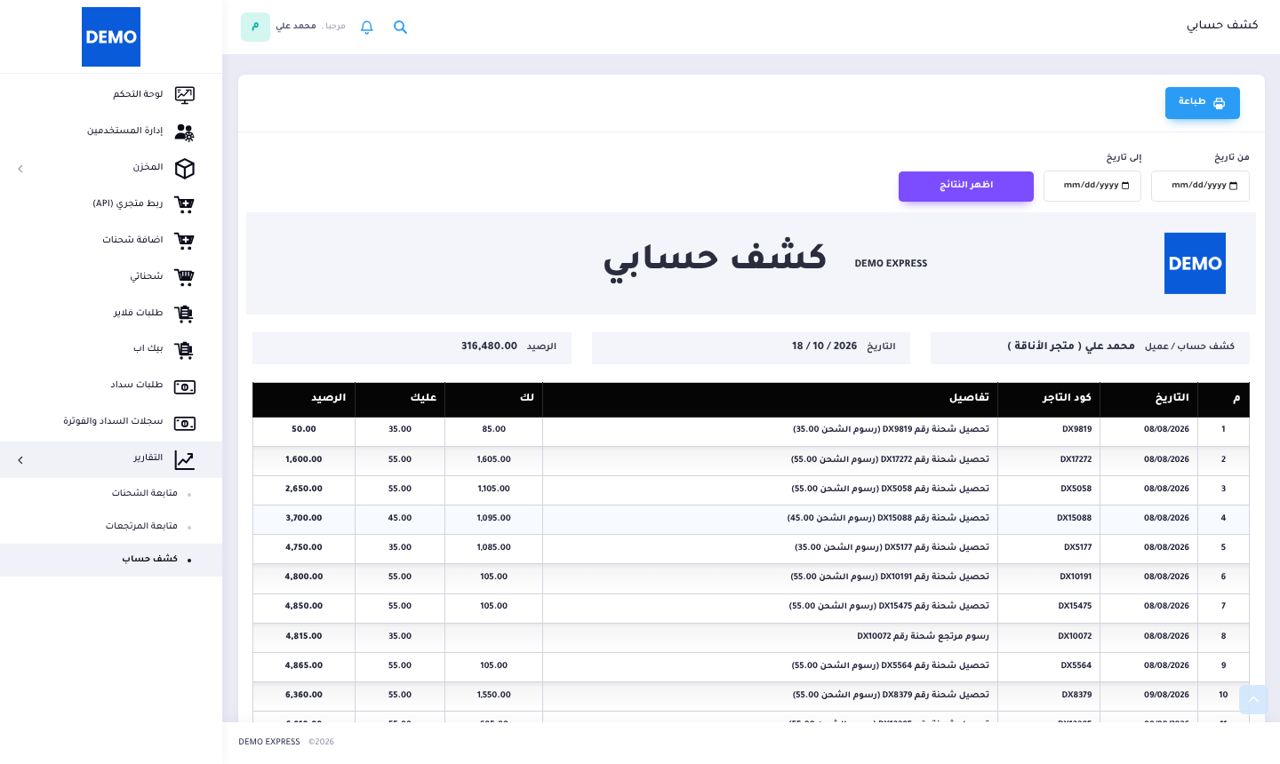Click the DEMO EXPRESS footer text
Viewport: 1280px width, 764px height.
point(269,742)
